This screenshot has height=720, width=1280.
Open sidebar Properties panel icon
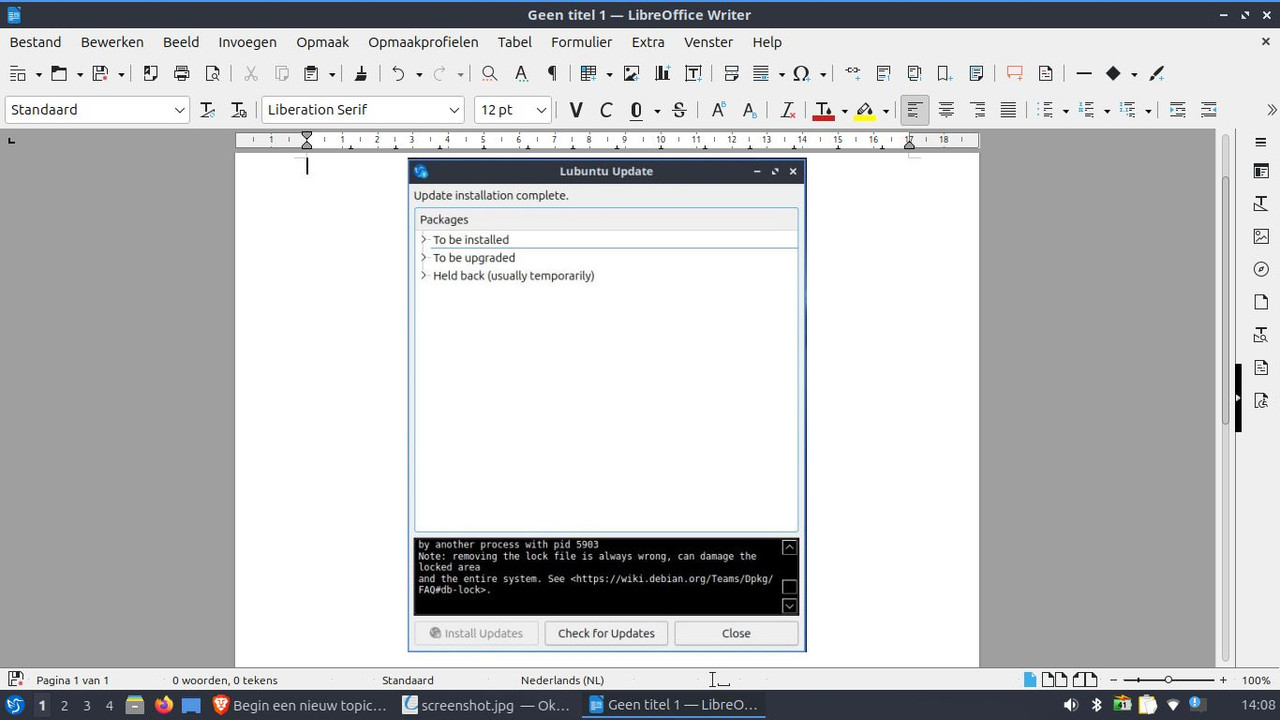point(1261,172)
